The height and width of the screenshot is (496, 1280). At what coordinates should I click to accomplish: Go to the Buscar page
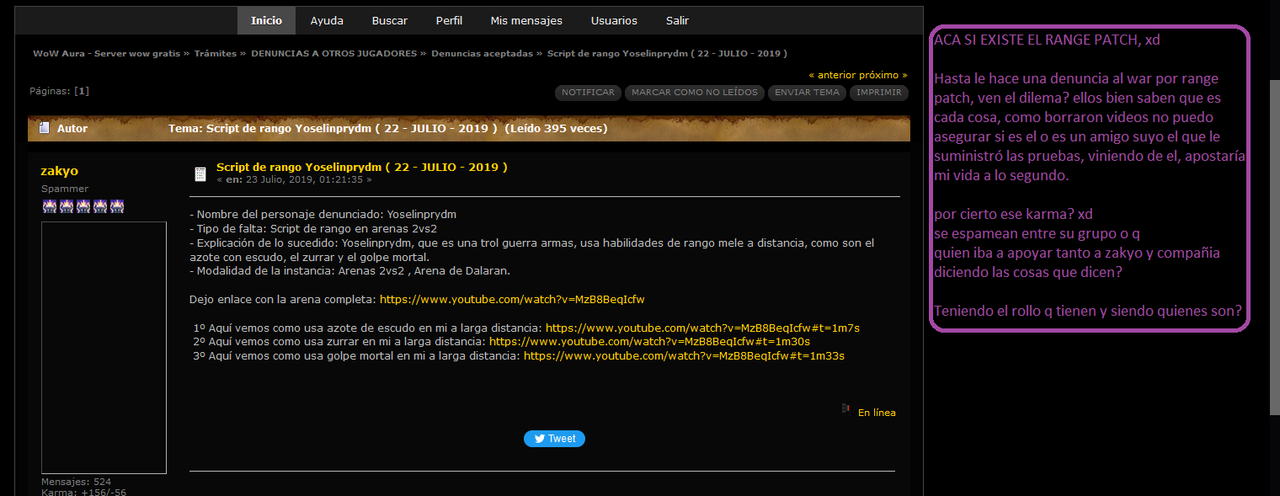pyautogui.click(x=389, y=20)
